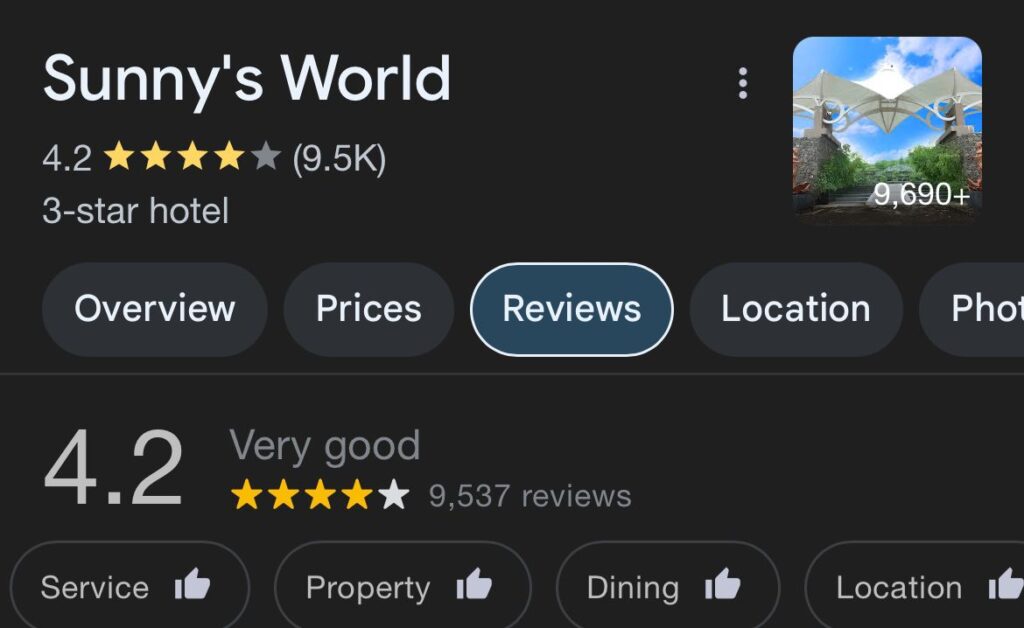Open the partially visible Photos tab
Screen dimensions: 1024x628
click(972, 309)
